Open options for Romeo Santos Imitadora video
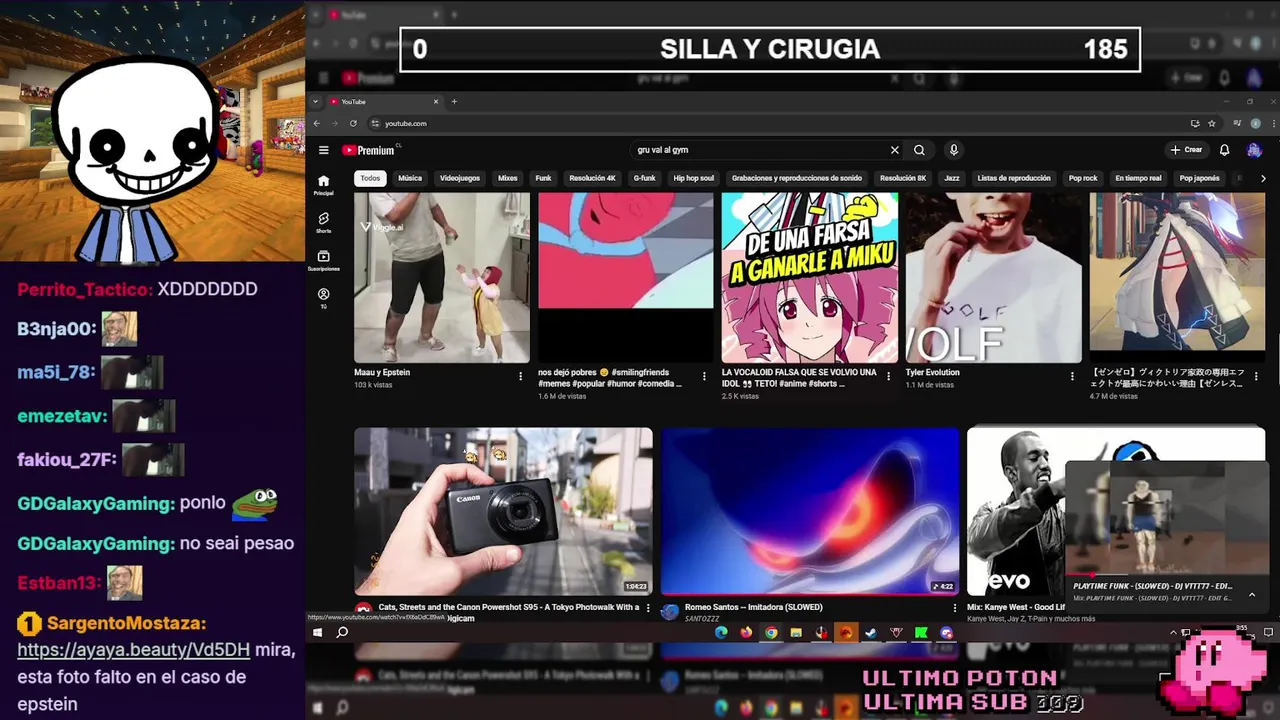 click(954, 608)
